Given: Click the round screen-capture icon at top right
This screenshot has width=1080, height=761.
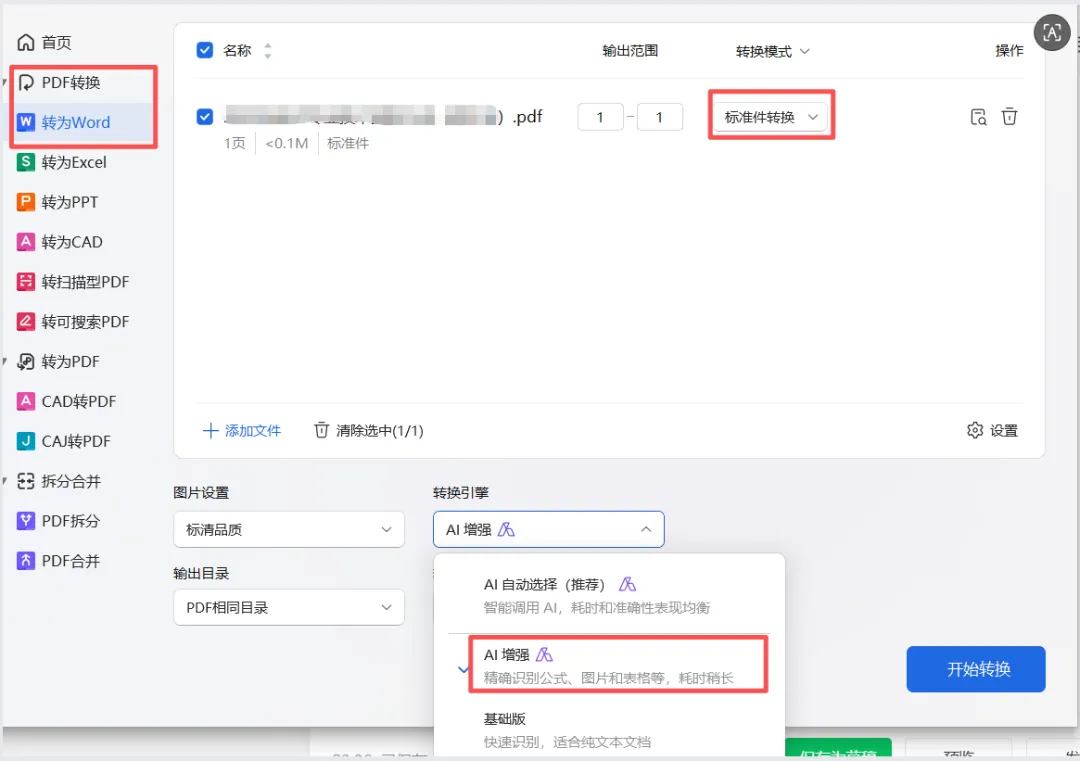Looking at the screenshot, I should 1052,32.
